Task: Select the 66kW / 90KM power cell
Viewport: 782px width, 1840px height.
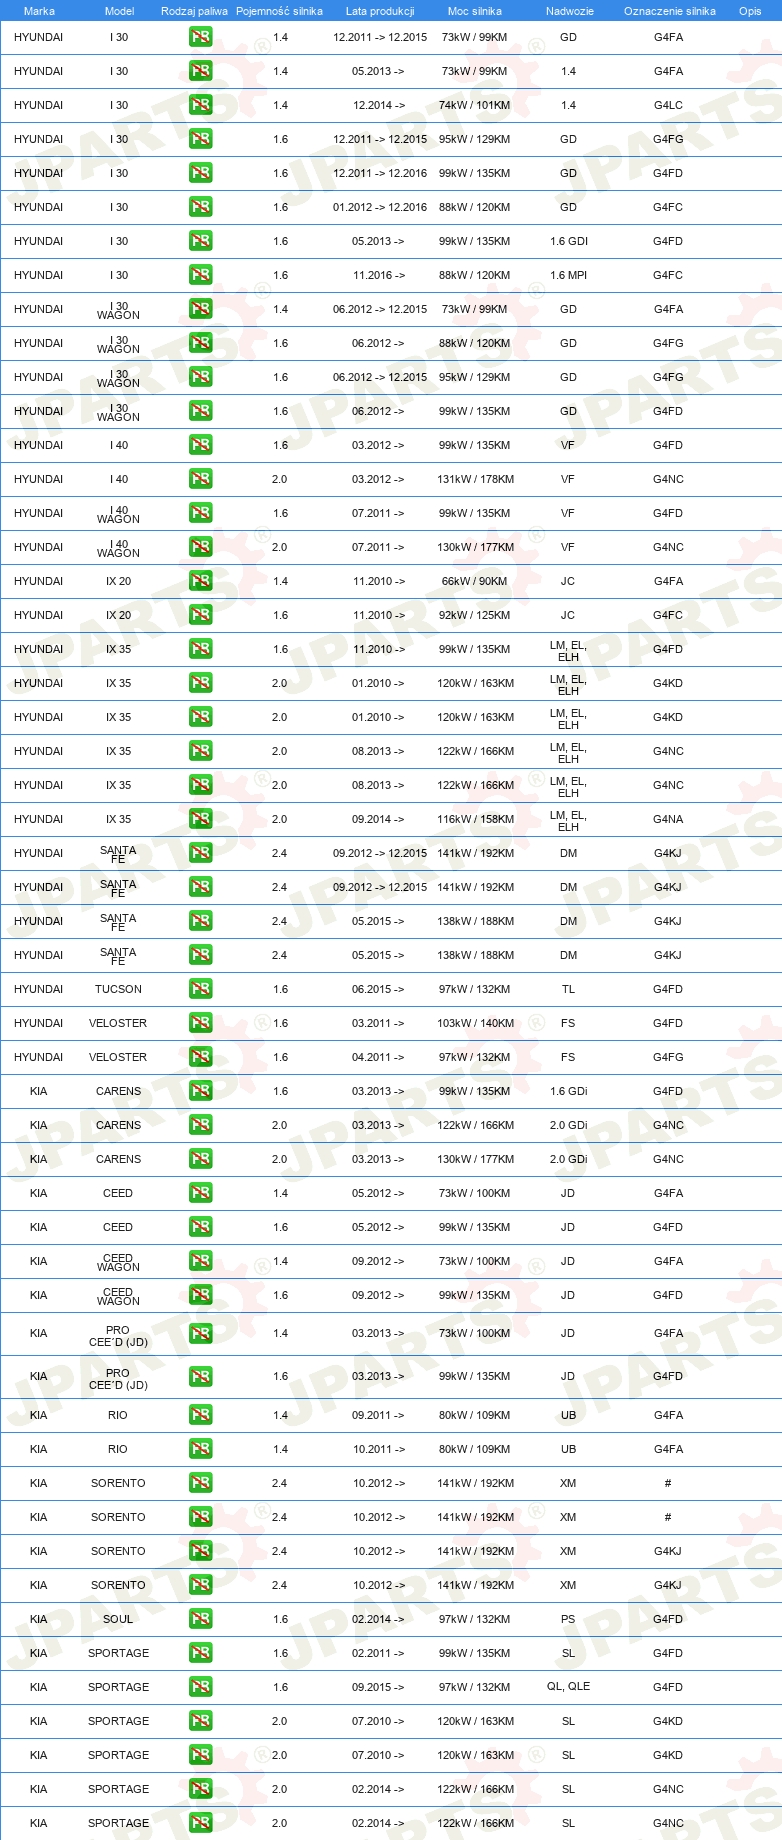Action: click(x=474, y=581)
